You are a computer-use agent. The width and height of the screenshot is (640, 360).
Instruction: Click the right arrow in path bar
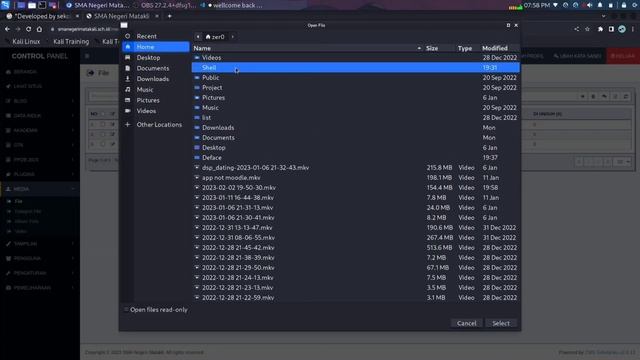233,37
